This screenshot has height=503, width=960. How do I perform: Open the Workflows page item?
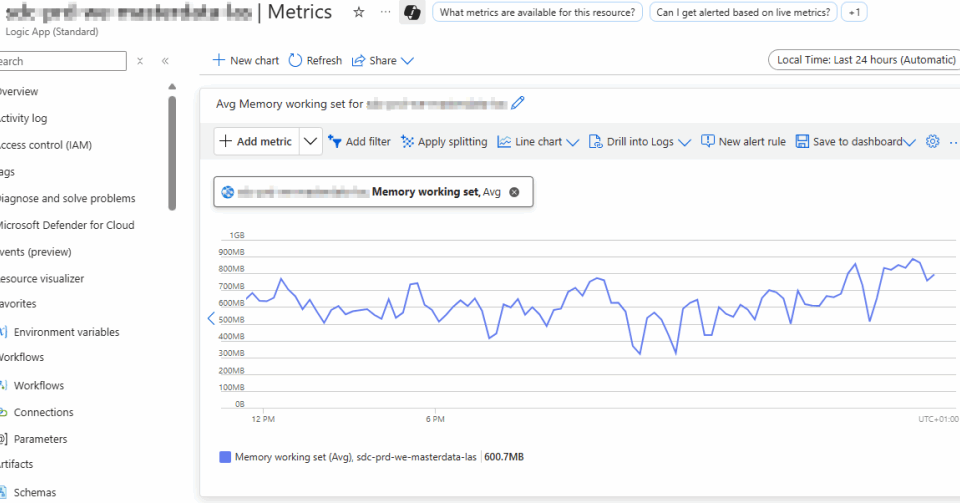click(39, 386)
